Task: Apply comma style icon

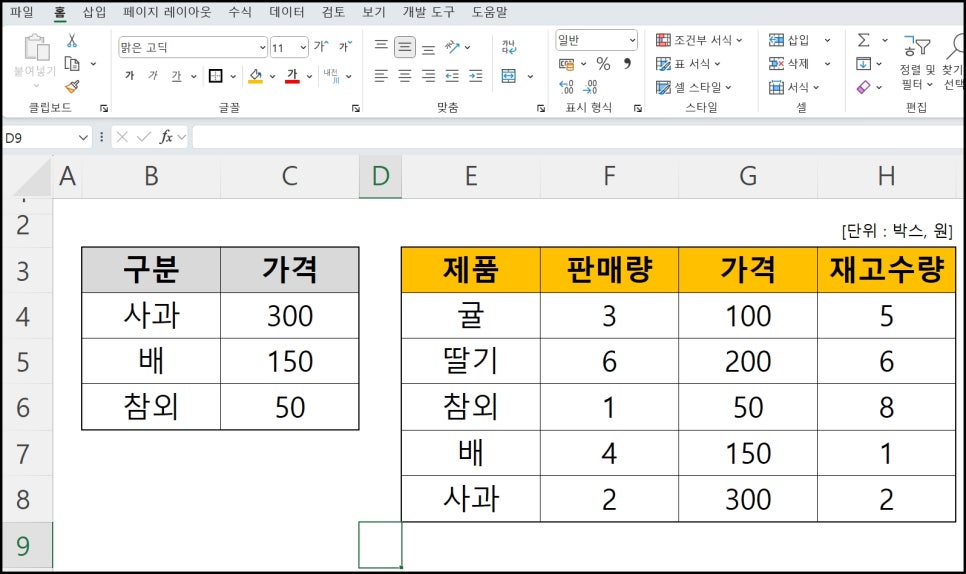Action: (x=627, y=63)
